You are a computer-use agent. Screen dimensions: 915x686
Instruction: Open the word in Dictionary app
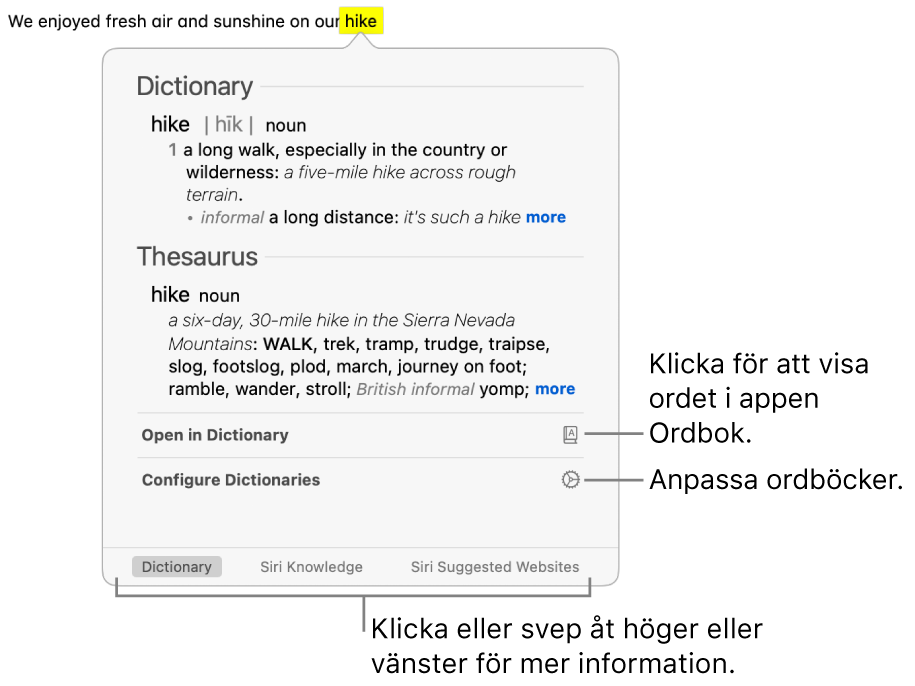click(360, 435)
